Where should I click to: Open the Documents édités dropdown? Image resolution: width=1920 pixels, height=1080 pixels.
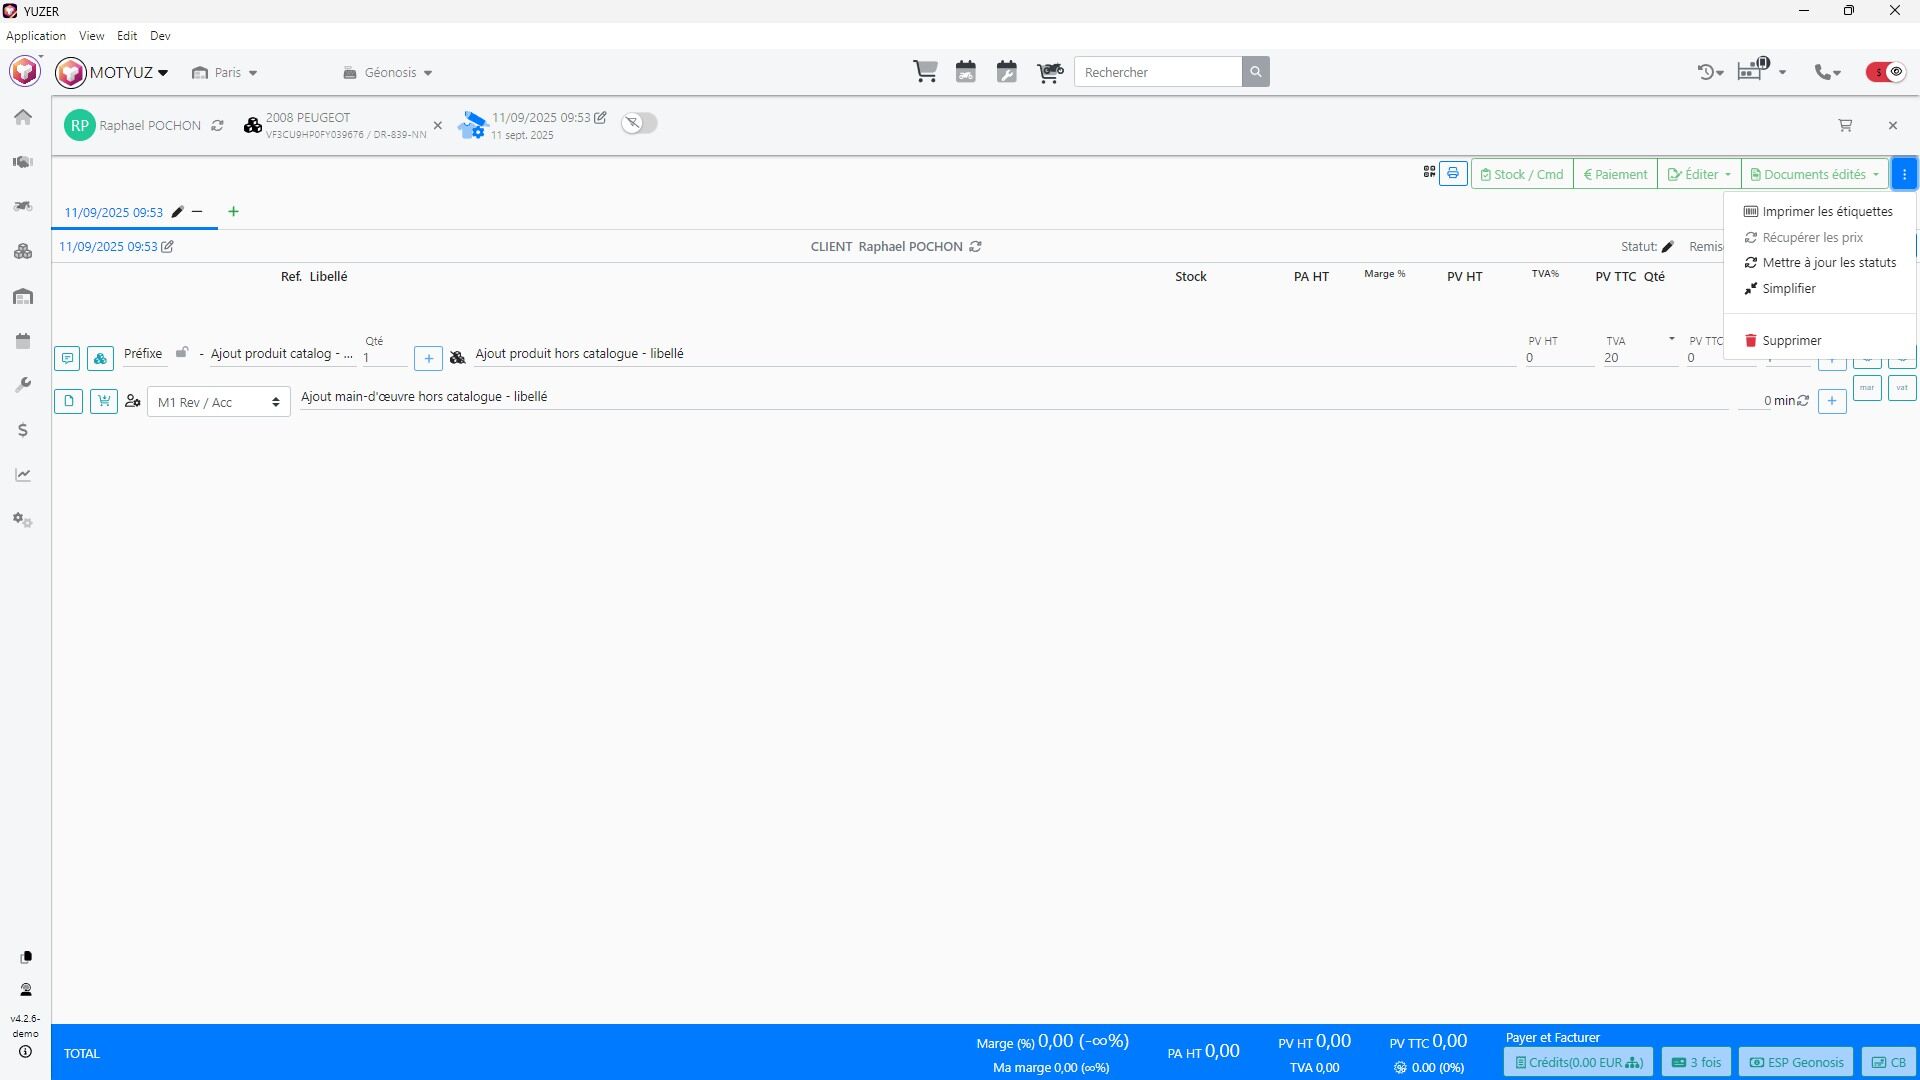(1814, 174)
